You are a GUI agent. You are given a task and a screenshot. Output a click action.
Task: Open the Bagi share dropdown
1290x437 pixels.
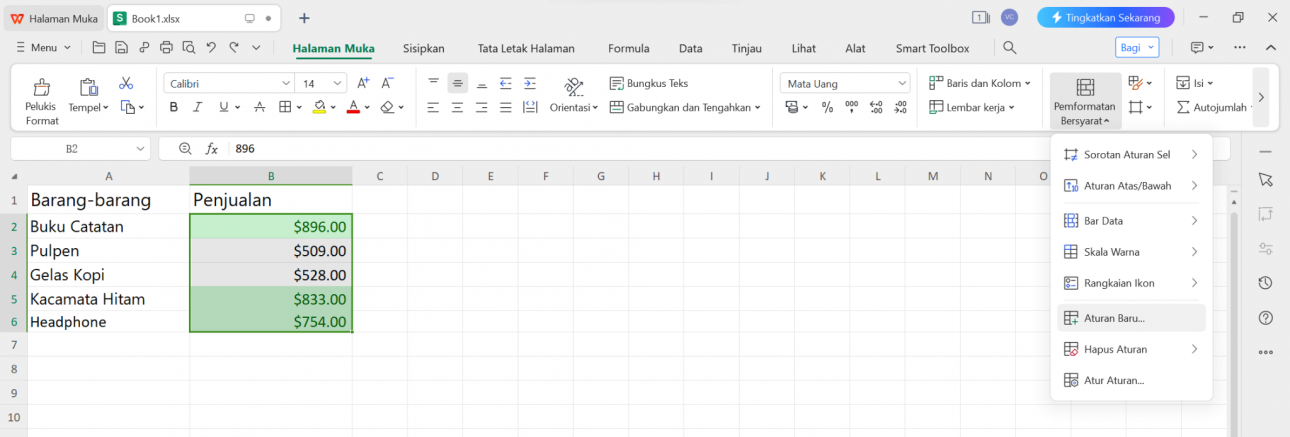tap(1137, 47)
